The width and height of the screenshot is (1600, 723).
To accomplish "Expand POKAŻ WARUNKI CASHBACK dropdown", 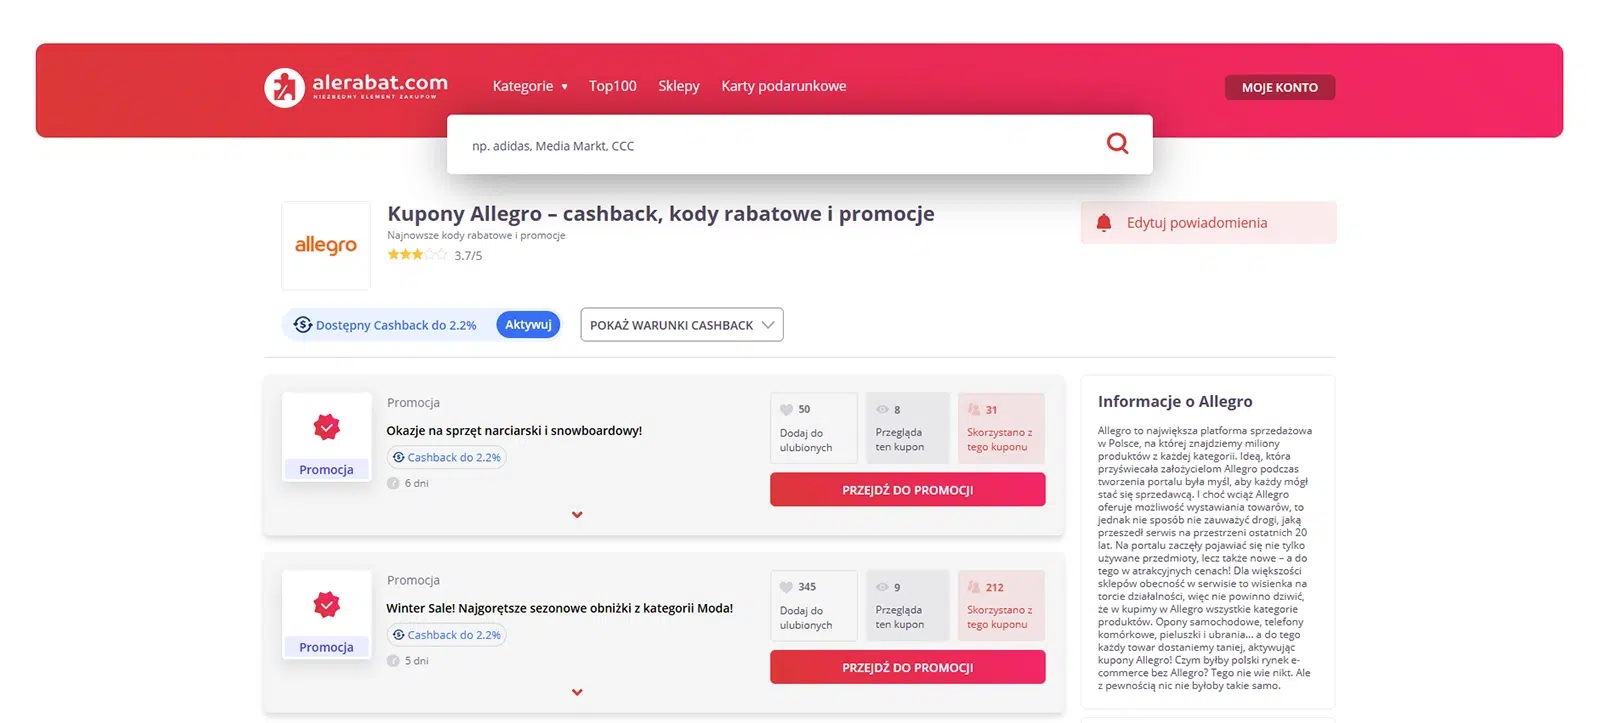I will (682, 325).
